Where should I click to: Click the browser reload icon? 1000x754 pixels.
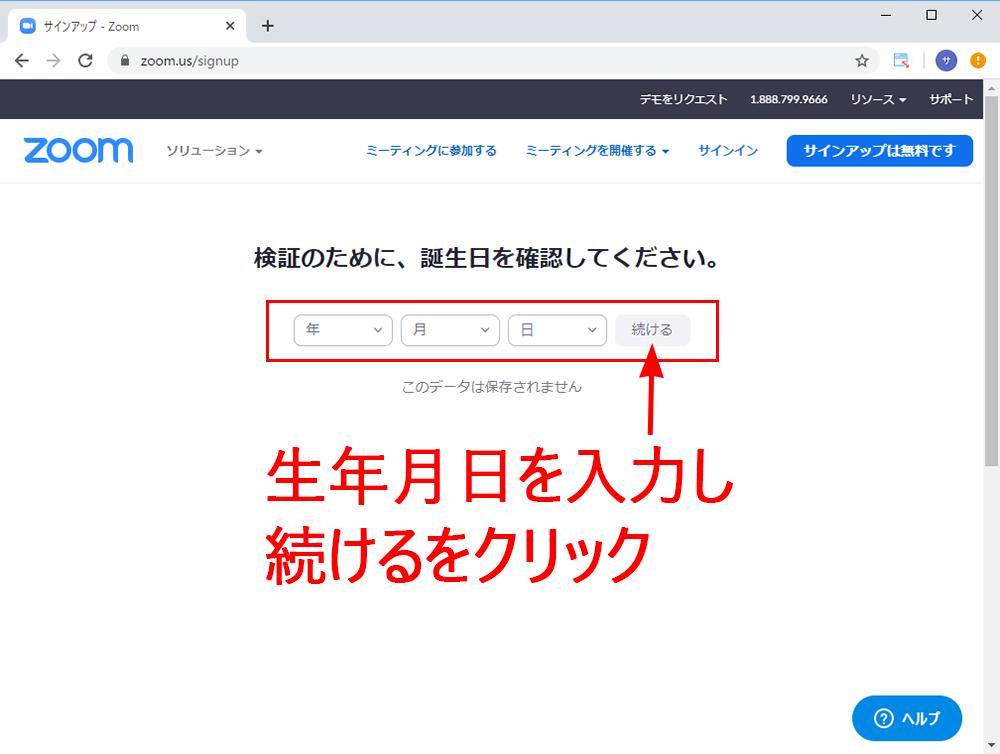85,61
